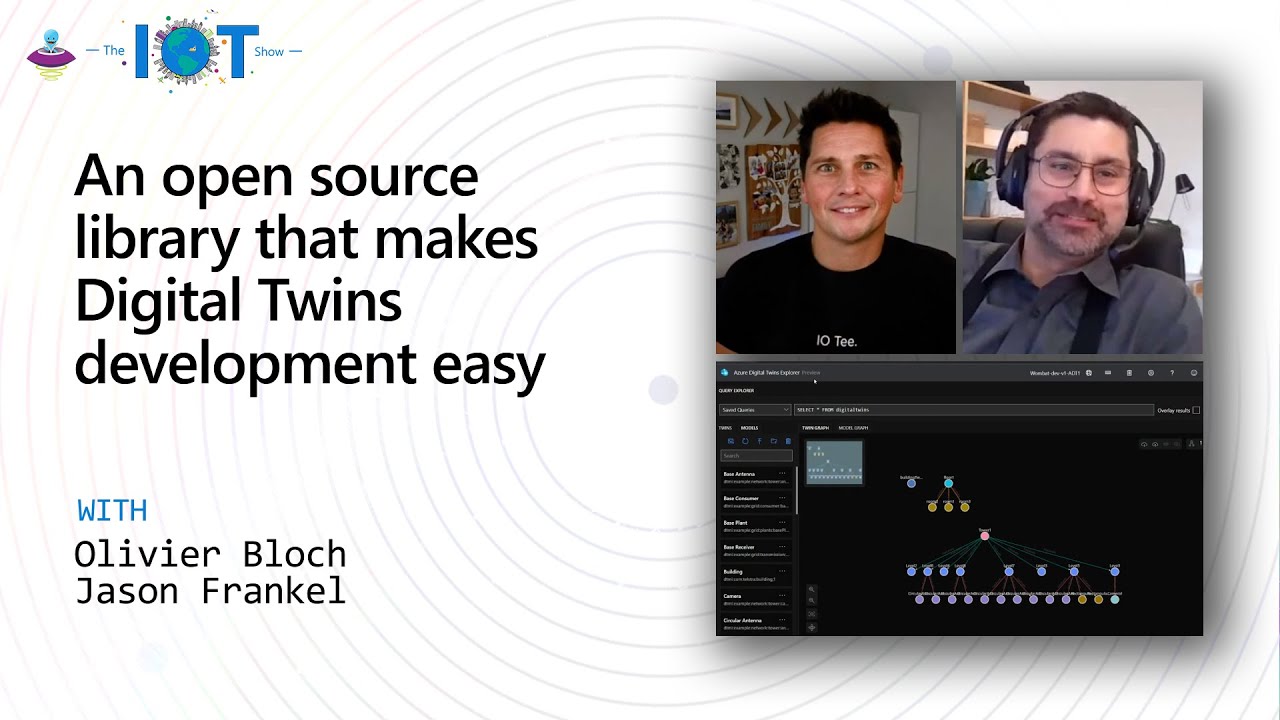Select the Base Consumer model entry
The width and height of the screenshot is (1280, 720).
click(x=756, y=502)
